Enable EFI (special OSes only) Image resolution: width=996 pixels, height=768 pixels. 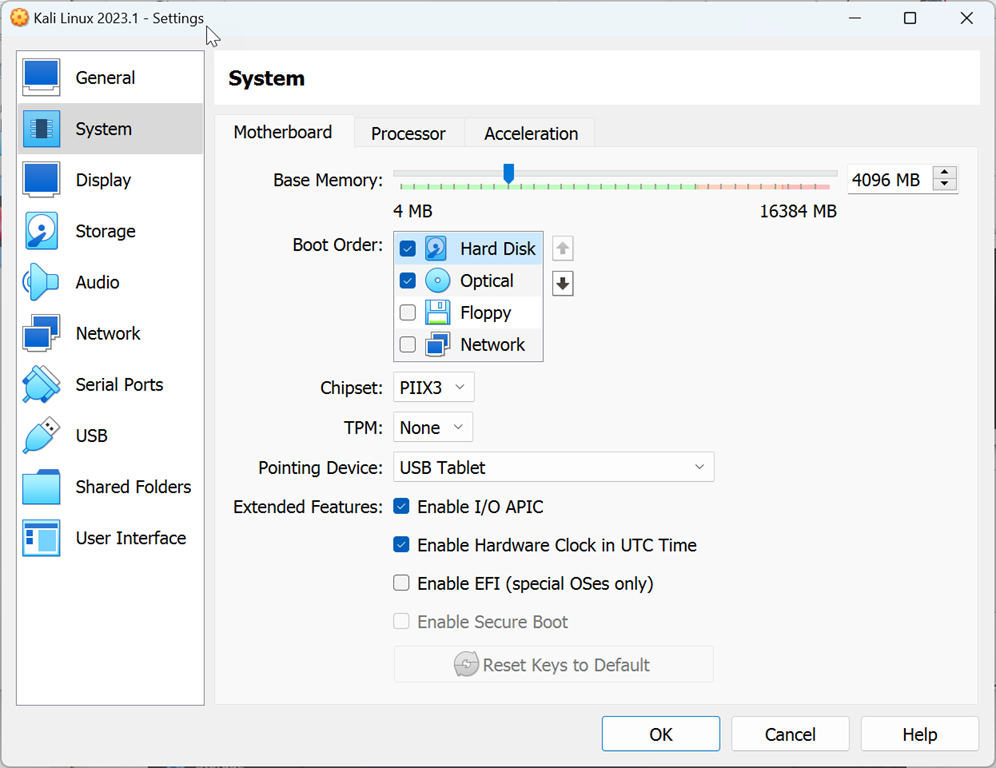point(401,583)
